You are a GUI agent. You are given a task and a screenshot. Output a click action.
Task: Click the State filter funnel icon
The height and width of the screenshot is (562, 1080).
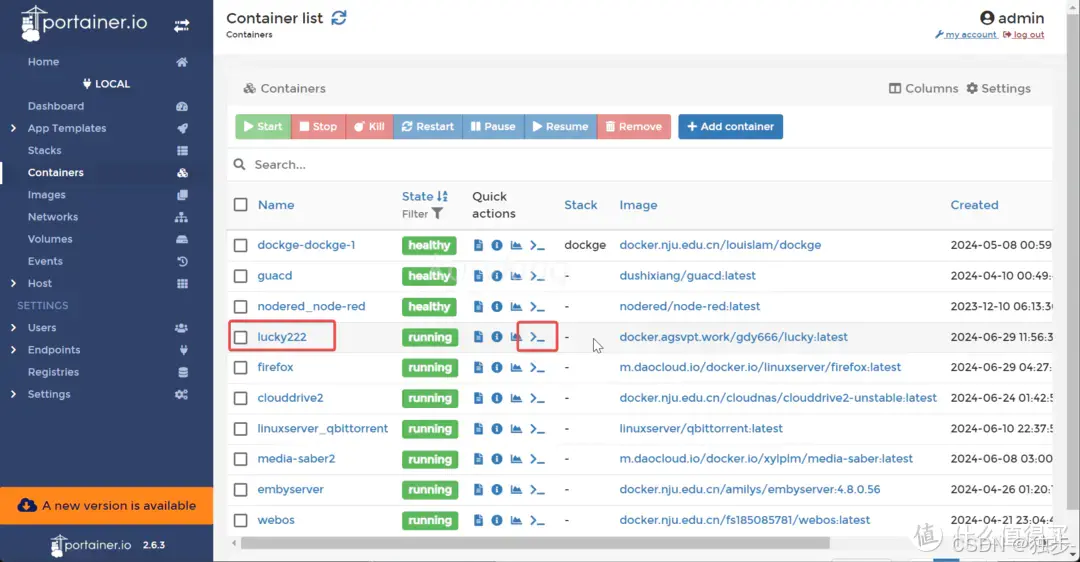[437, 214]
